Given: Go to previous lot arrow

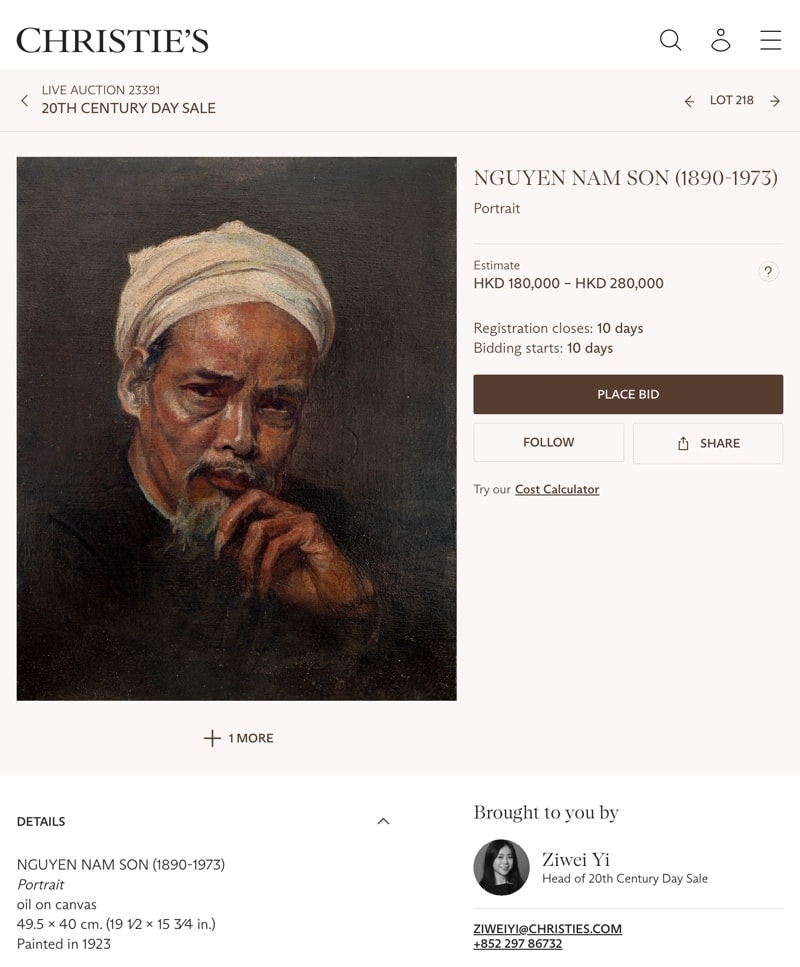Looking at the screenshot, I should [689, 101].
